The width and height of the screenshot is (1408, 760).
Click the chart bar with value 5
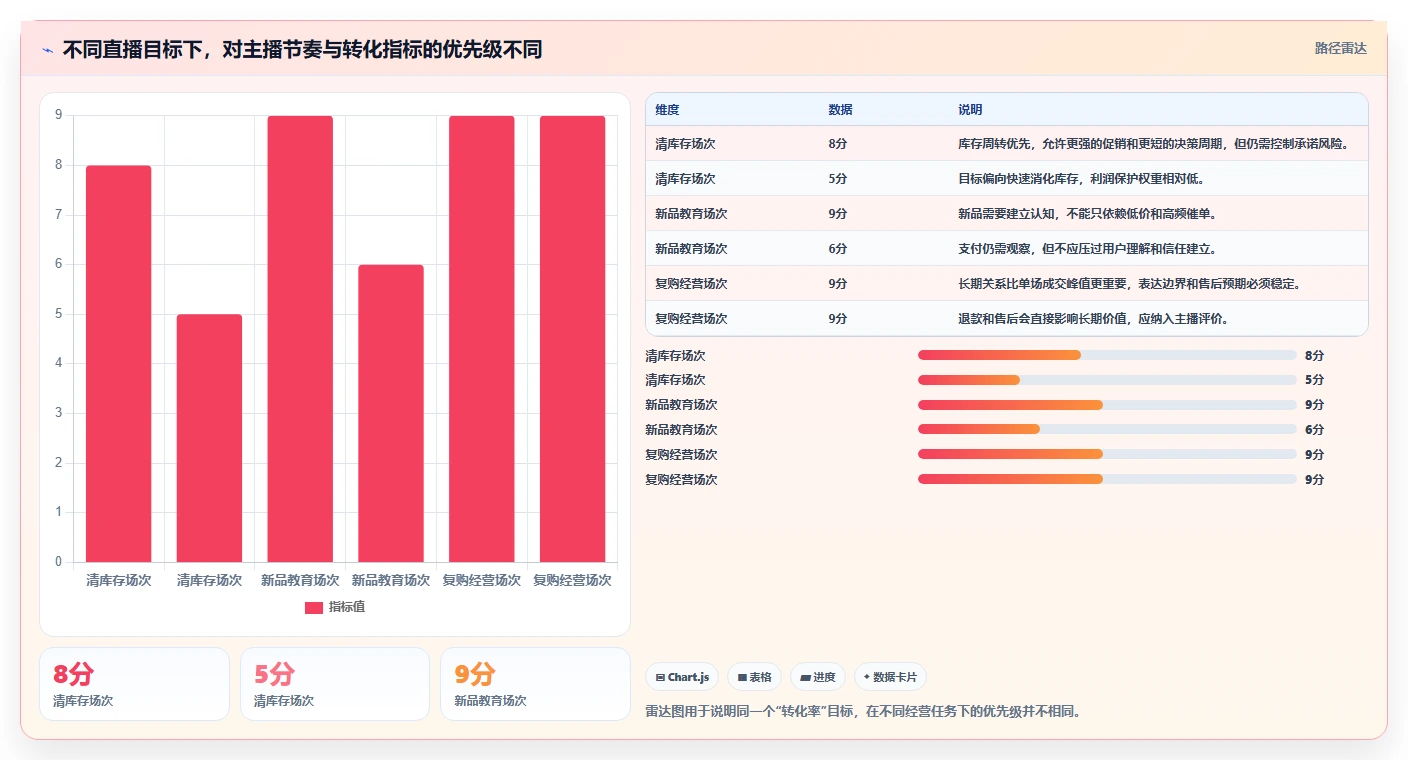tap(209, 438)
